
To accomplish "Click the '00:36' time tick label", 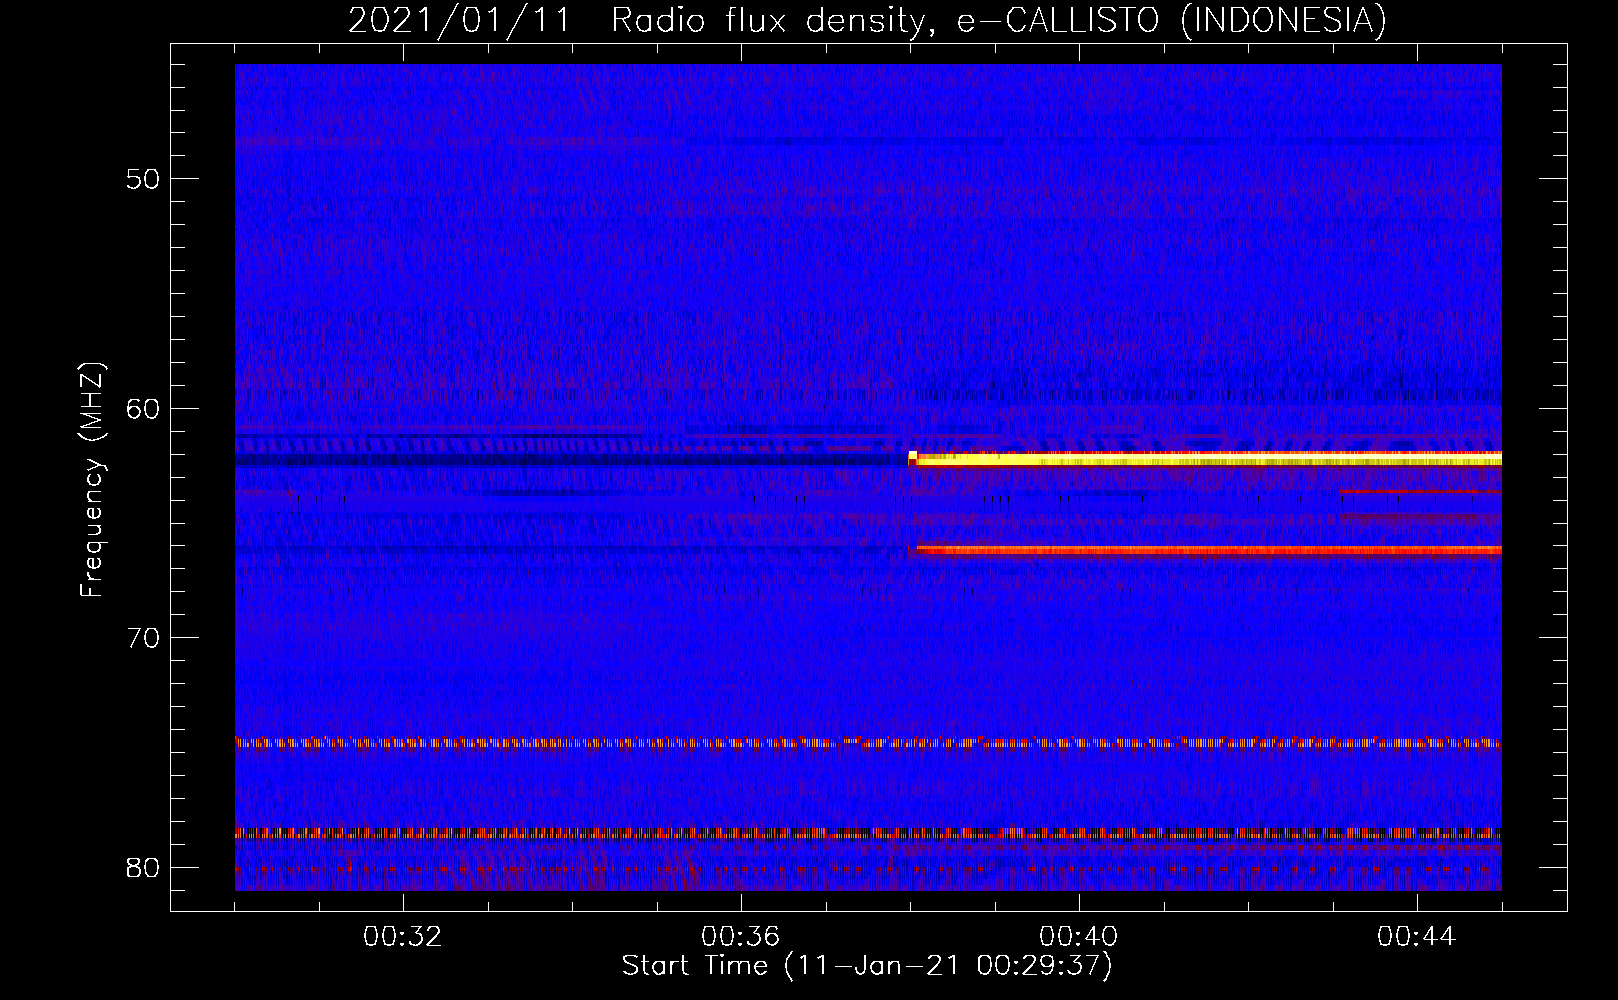I will pyautogui.click(x=741, y=937).
